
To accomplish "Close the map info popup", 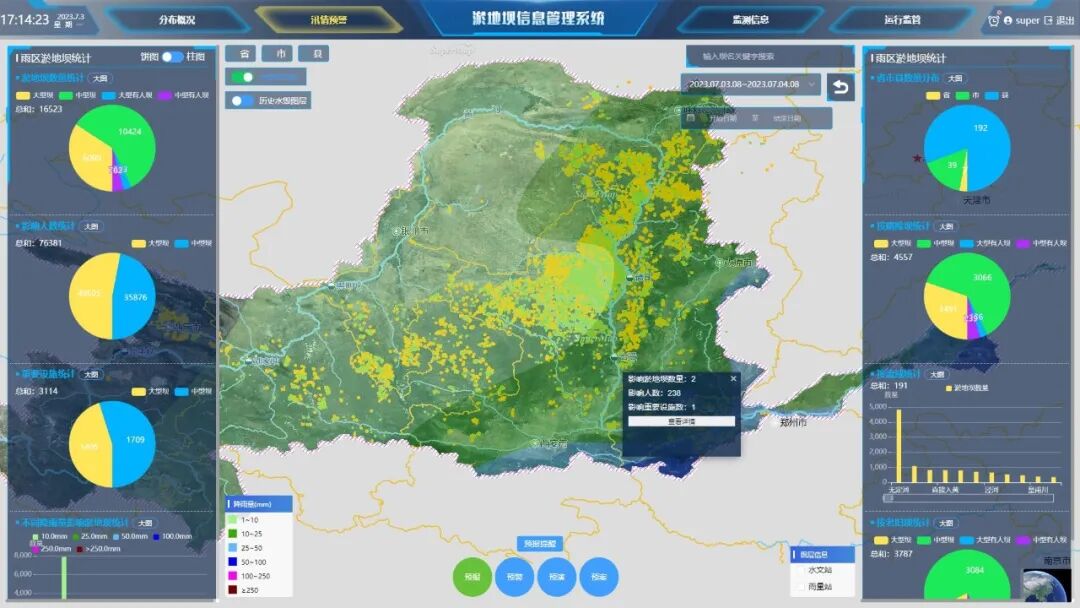I will (733, 378).
